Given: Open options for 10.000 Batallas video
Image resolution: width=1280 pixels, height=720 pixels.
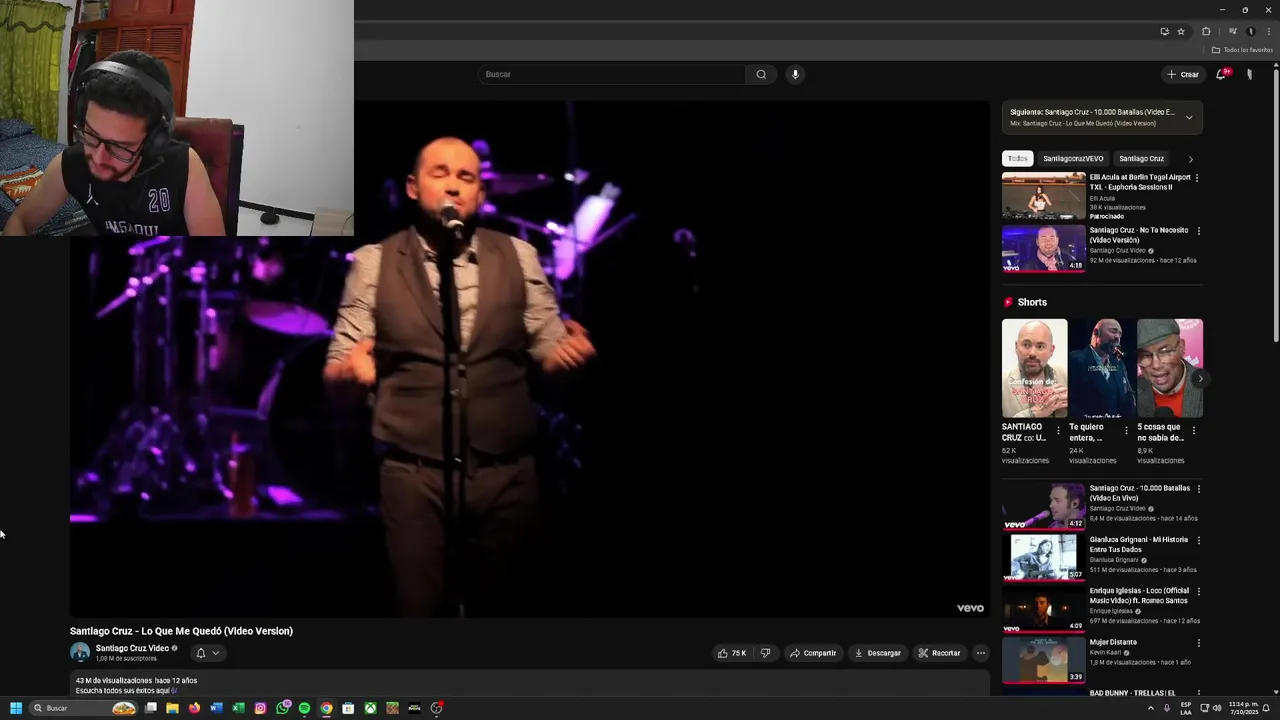Looking at the screenshot, I should click(x=1198, y=489).
